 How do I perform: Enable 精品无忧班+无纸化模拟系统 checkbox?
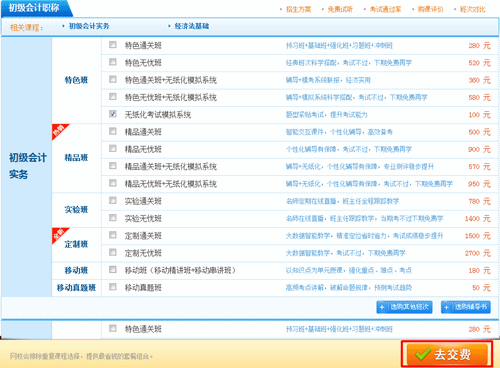tap(113, 183)
